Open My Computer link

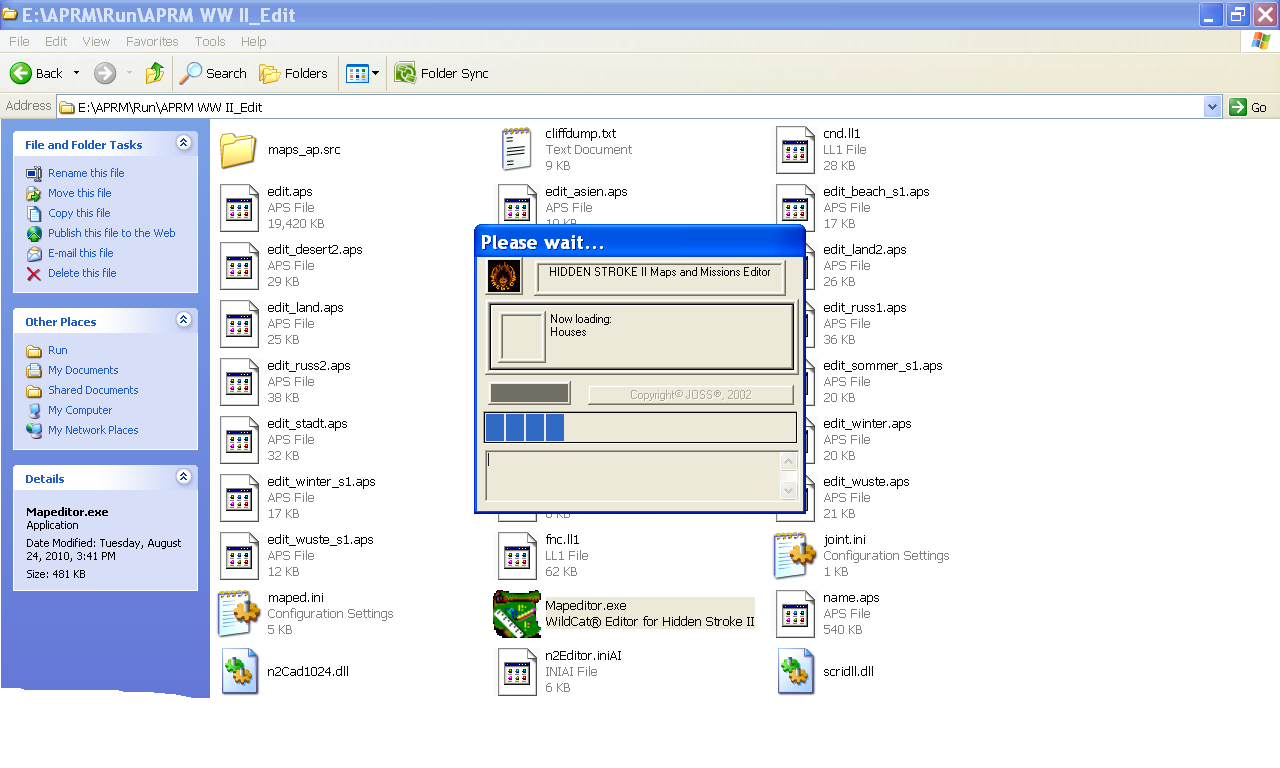coord(80,410)
